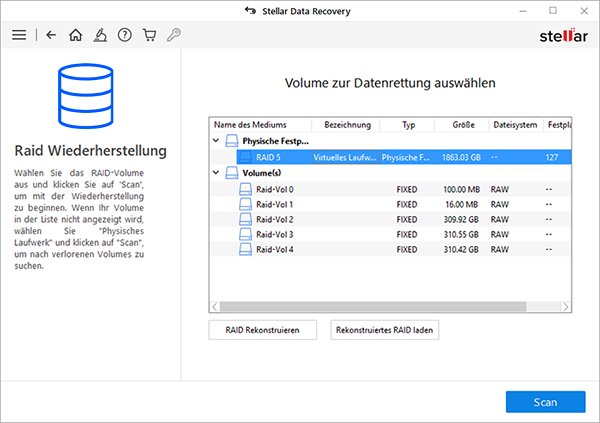Go back with the arrow icon
The image size is (600, 423).
pyautogui.click(x=51, y=35)
